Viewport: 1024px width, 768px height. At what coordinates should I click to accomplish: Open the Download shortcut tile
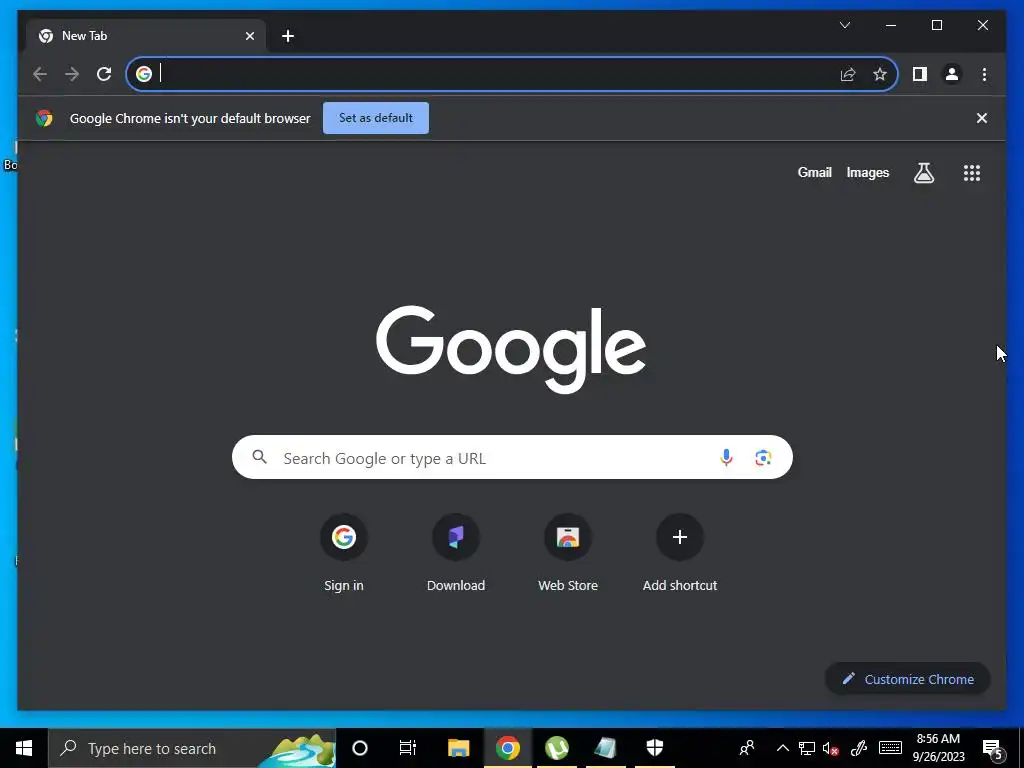pos(456,553)
